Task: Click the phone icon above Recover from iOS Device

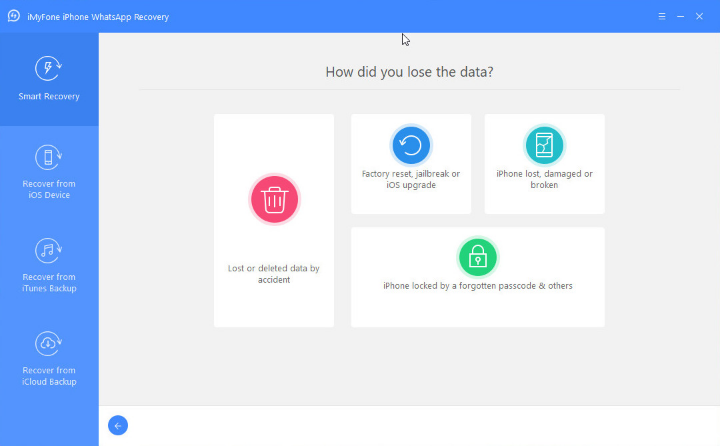Action: 49,157
